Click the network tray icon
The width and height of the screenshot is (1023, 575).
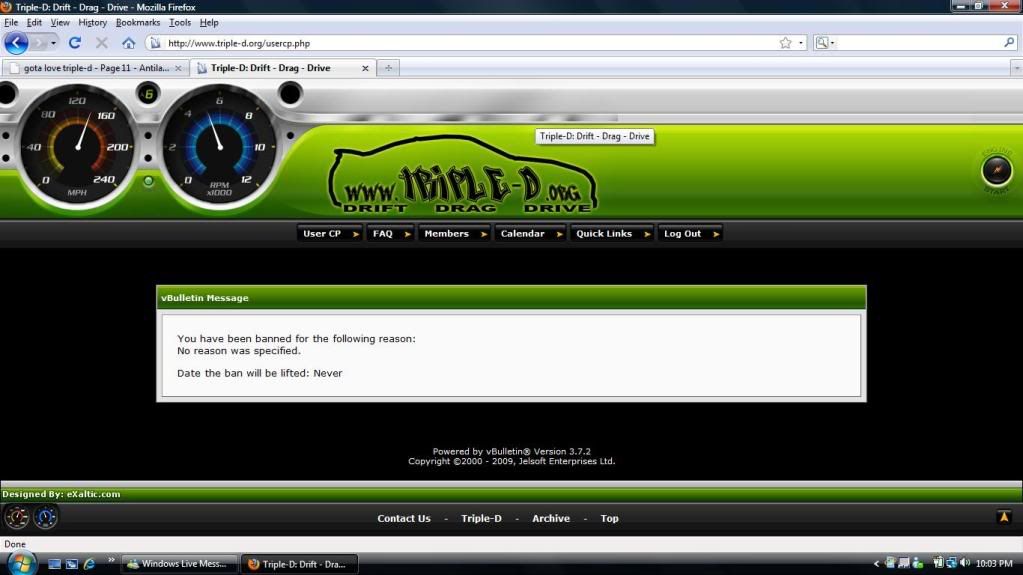coord(951,563)
